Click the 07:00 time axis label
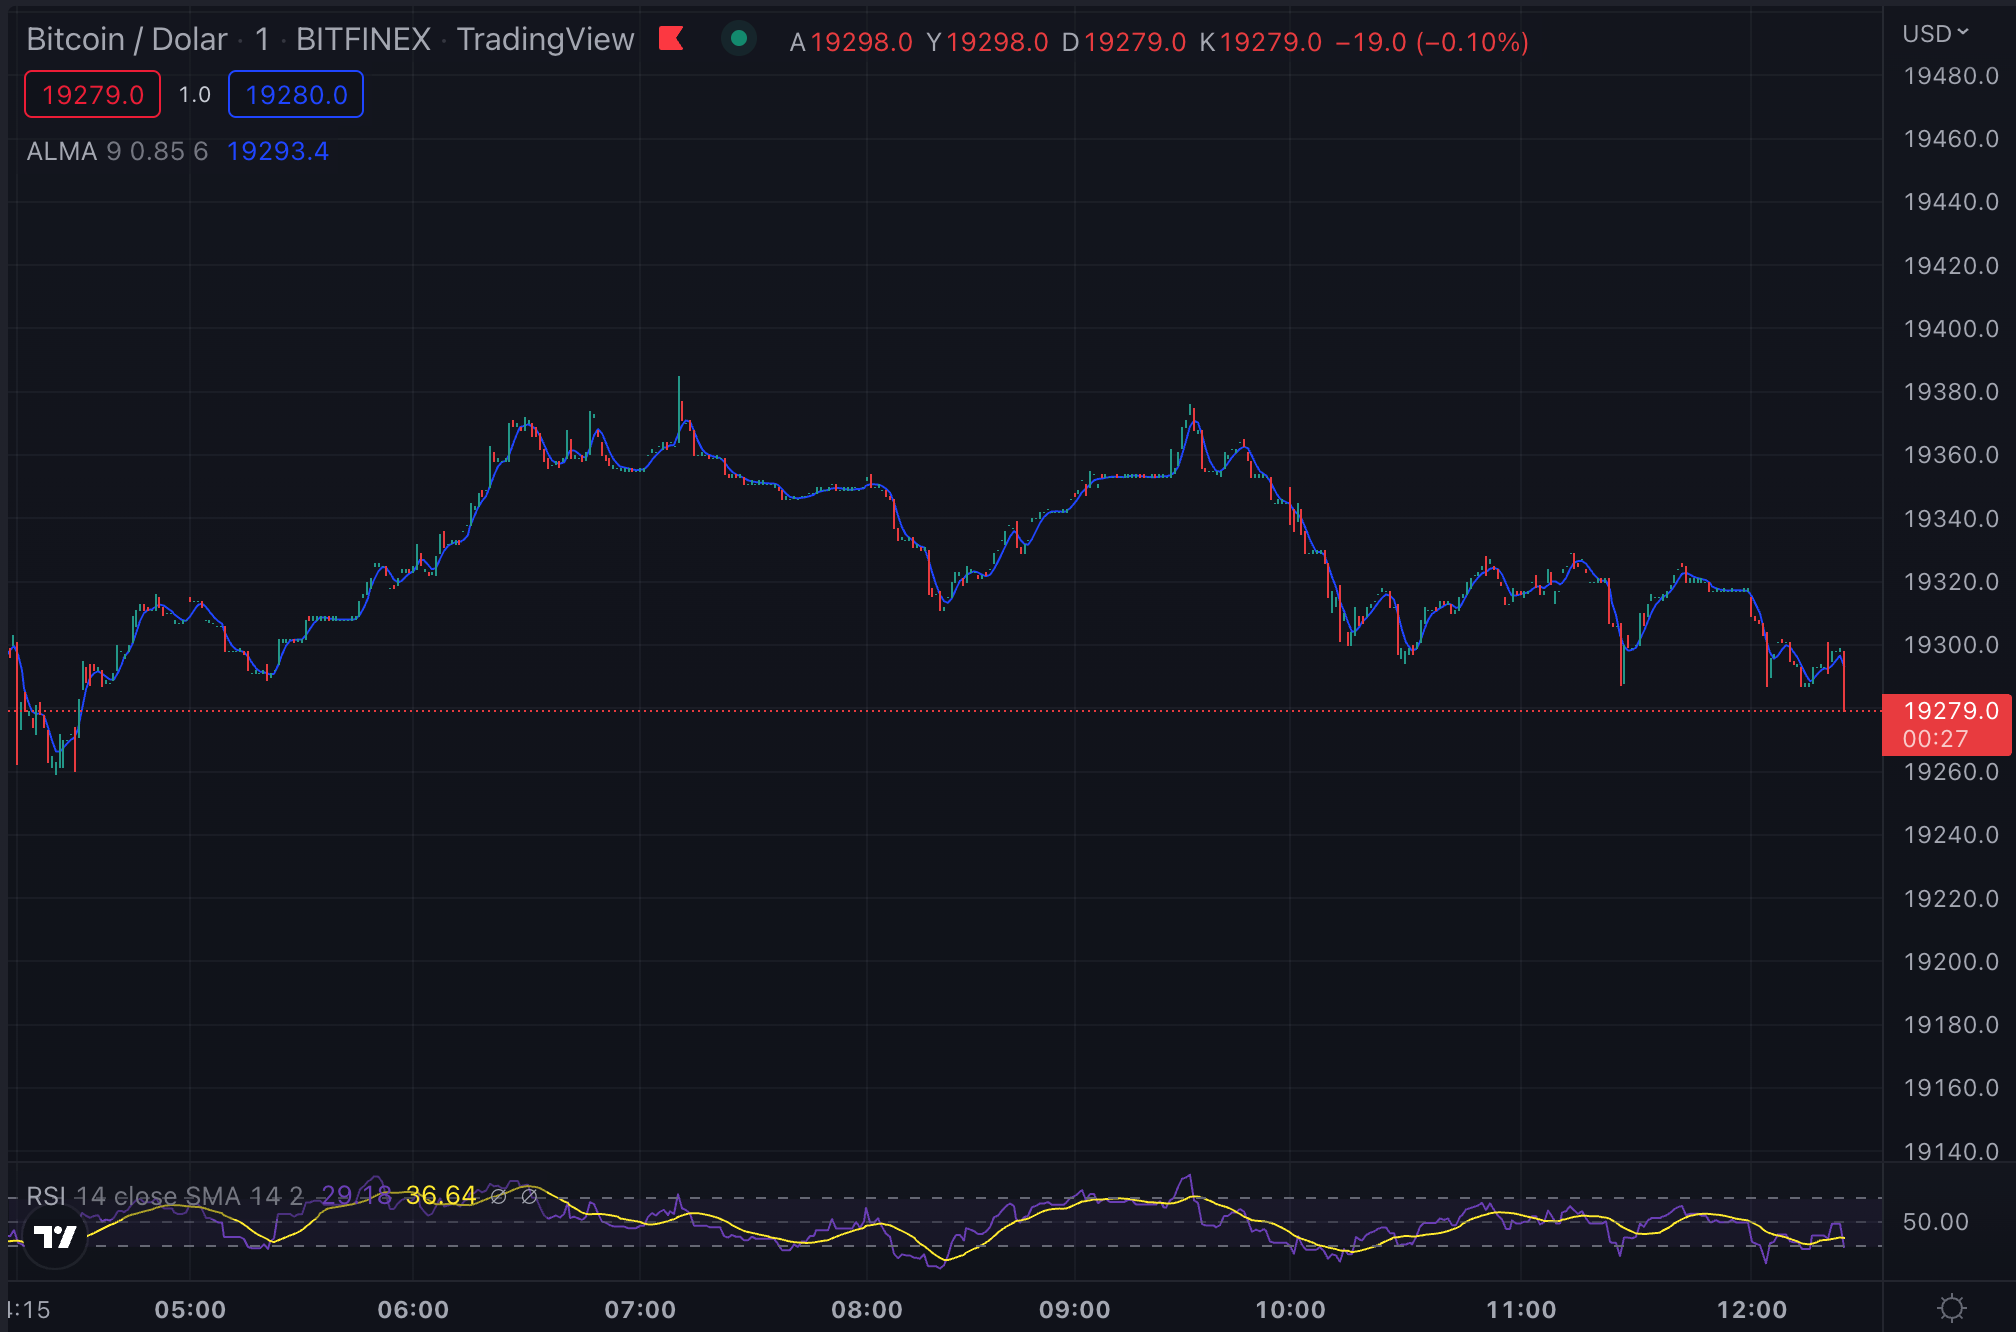This screenshot has height=1332, width=2016. (640, 1310)
